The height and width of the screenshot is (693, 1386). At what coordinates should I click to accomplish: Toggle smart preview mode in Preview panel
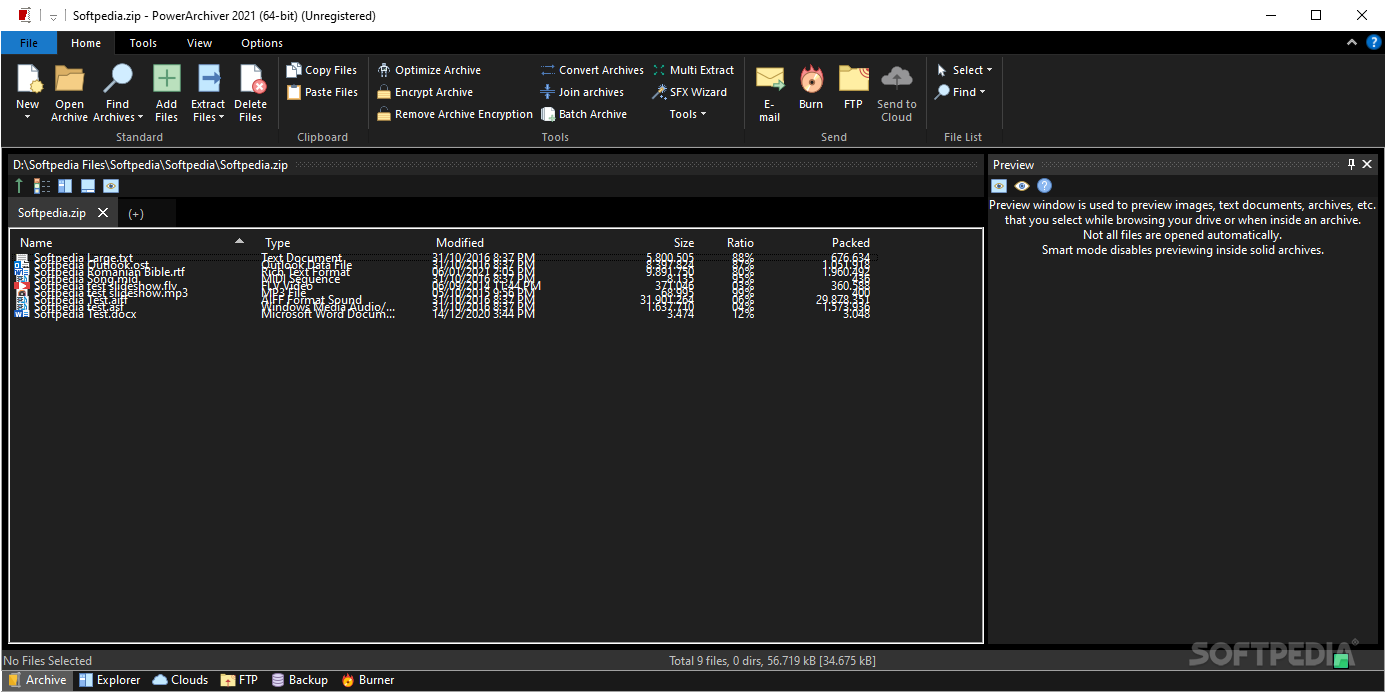(x=999, y=186)
